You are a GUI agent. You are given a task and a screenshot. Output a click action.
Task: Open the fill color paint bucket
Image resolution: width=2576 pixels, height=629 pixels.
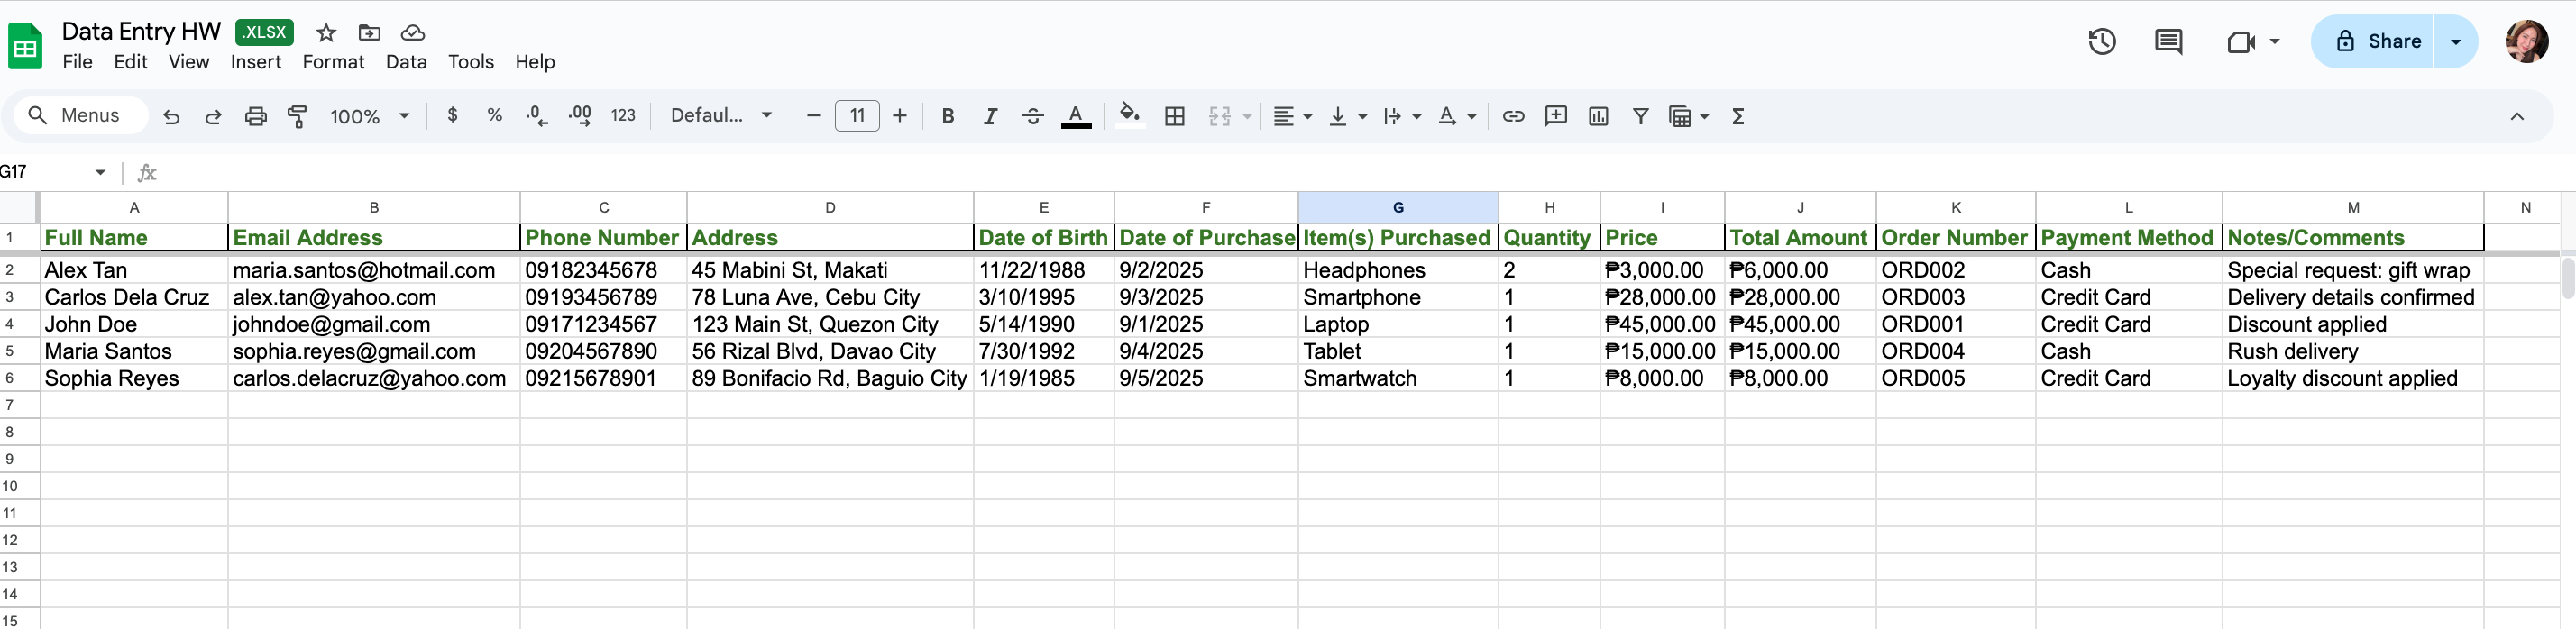[1129, 116]
